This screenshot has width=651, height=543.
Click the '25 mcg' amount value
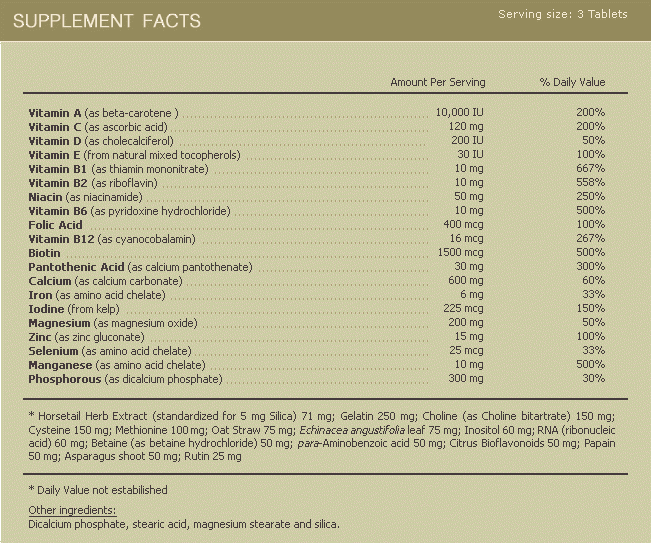[x=466, y=351]
